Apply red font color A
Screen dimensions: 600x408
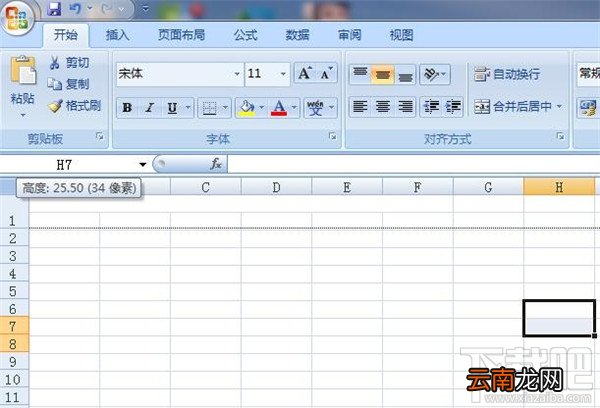pos(279,108)
